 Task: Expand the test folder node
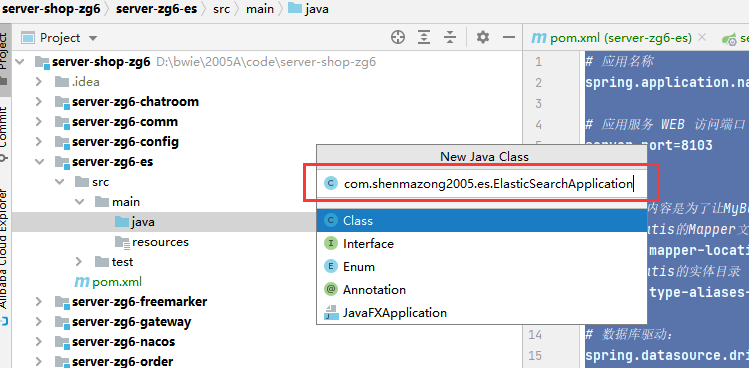click(79, 262)
